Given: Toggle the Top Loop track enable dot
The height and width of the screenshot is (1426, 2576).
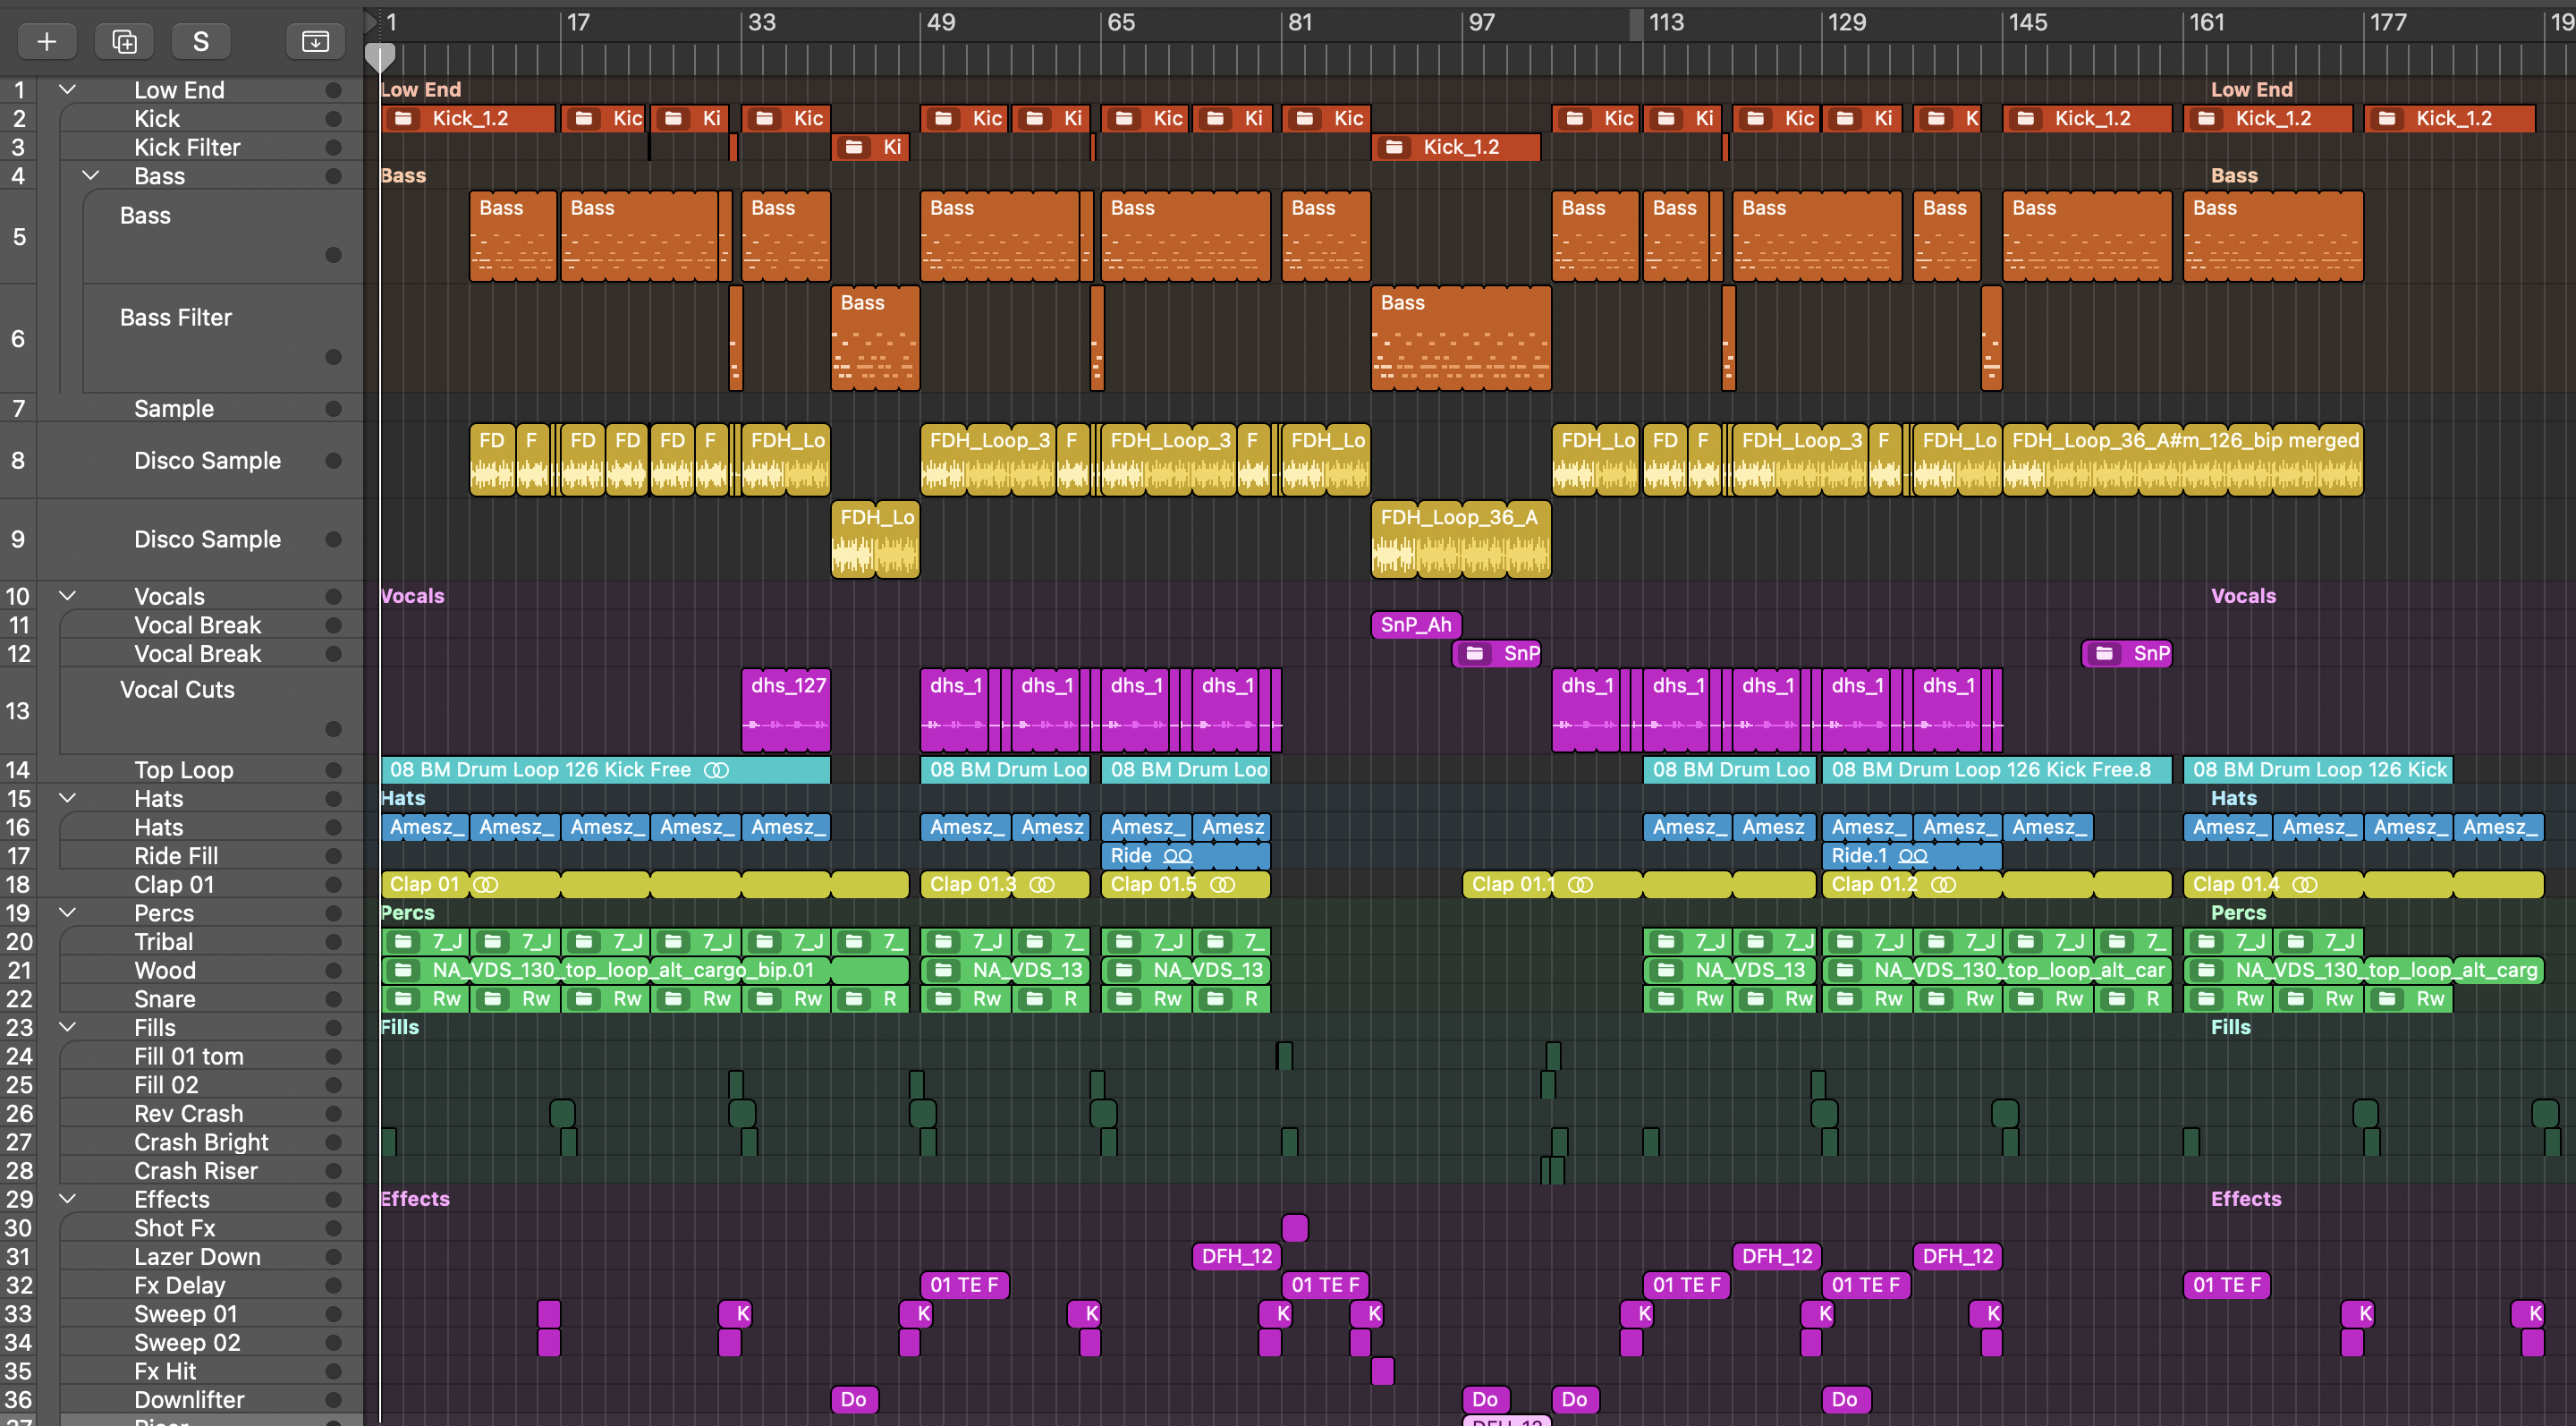Looking at the screenshot, I should tap(333, 770).
